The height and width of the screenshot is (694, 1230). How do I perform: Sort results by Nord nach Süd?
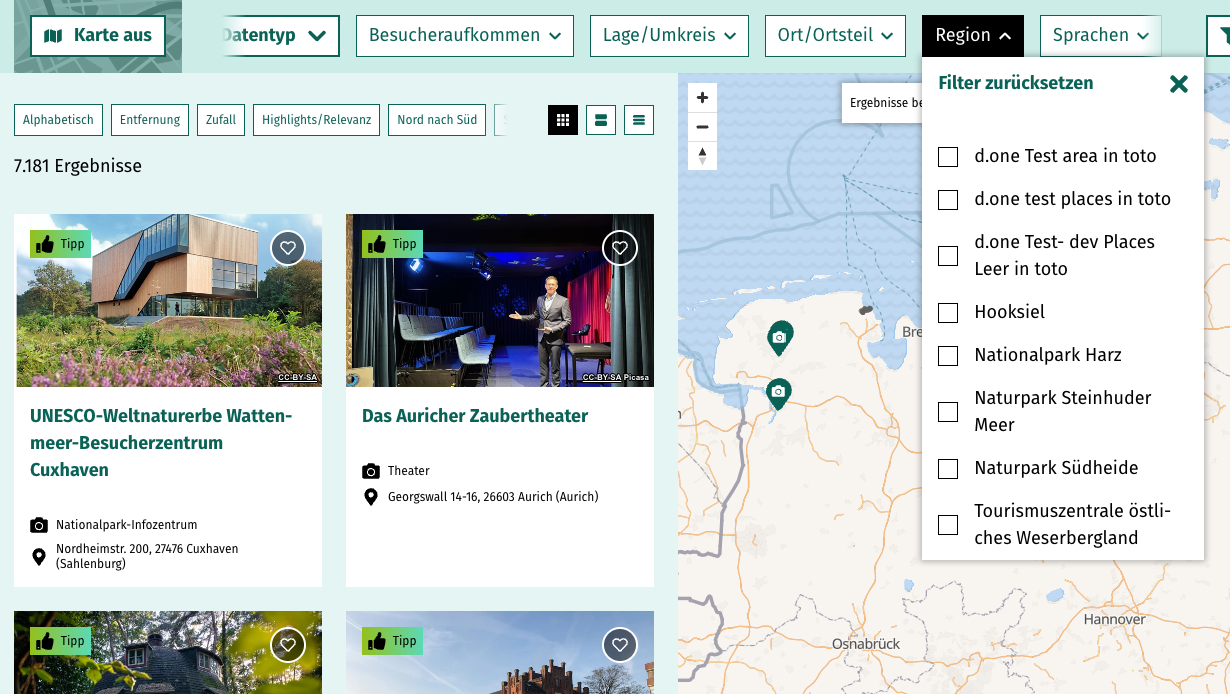pyautogui.click(x=437, y=120)
